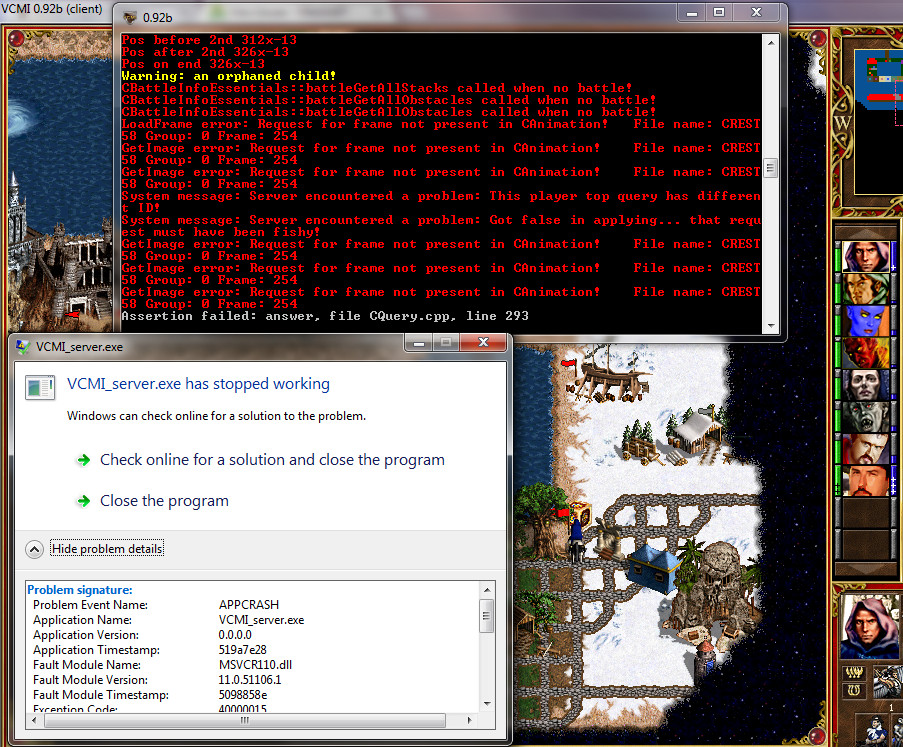903x747 pixels.
Task: Click the hero morale icon below large portrait
Action: pos(854,672)
